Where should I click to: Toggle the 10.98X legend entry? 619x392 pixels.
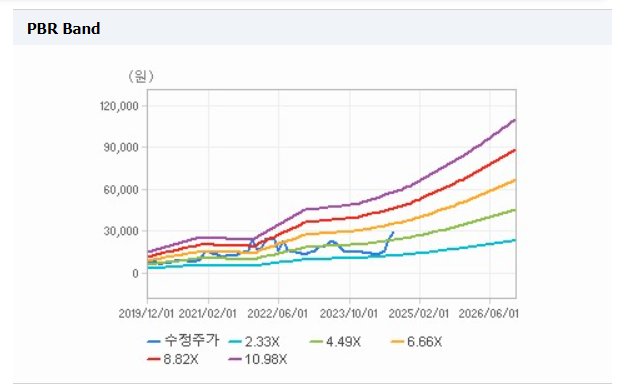click(258, 359)
